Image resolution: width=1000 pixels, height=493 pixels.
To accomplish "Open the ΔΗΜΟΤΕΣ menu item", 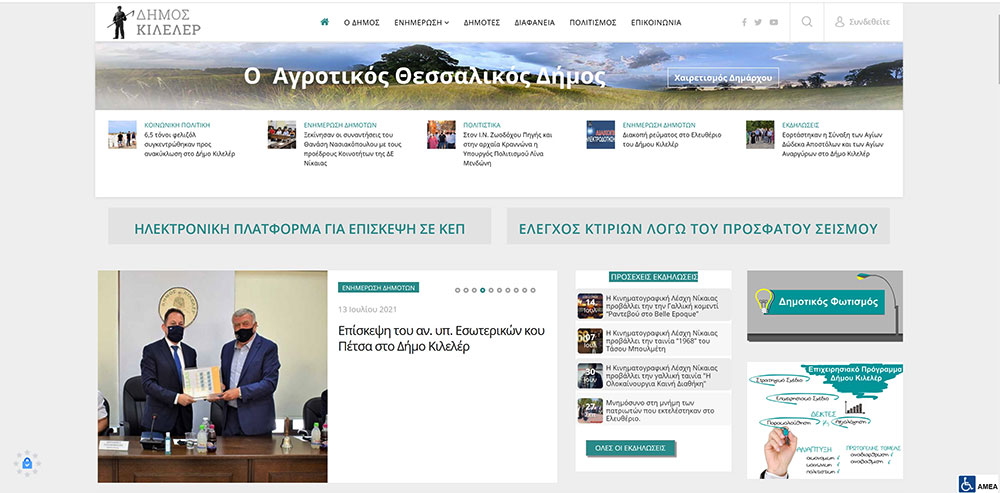I will [x=482, y=22].
